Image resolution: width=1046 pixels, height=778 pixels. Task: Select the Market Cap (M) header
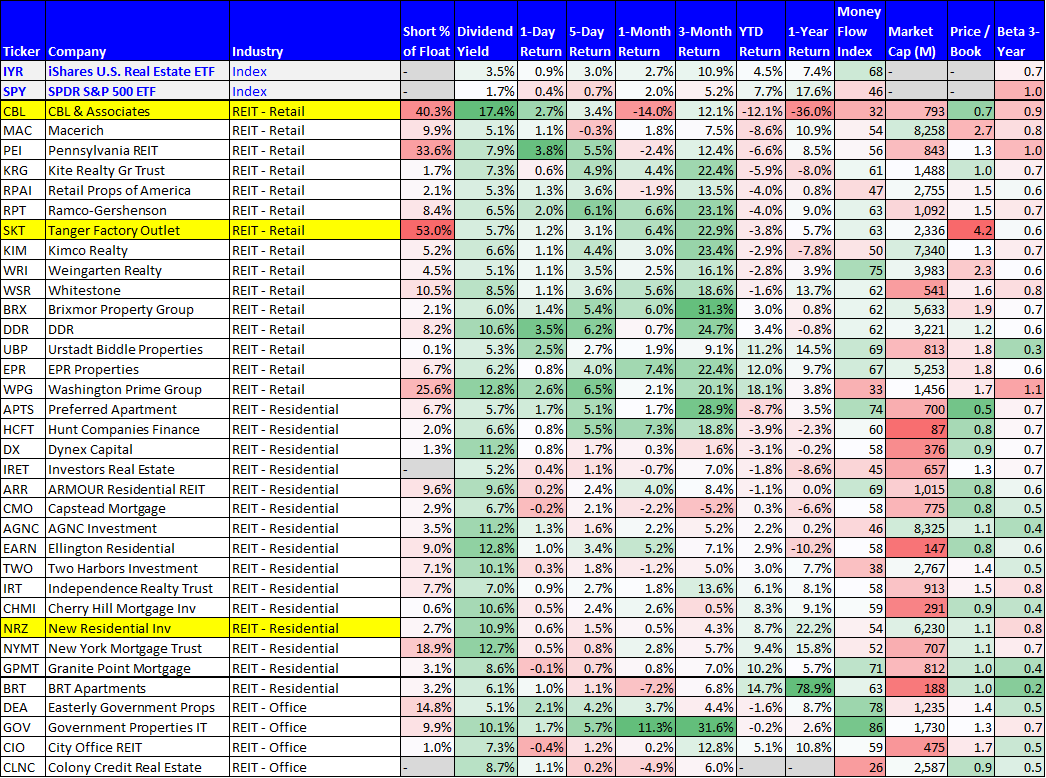[x=917, y=31]
